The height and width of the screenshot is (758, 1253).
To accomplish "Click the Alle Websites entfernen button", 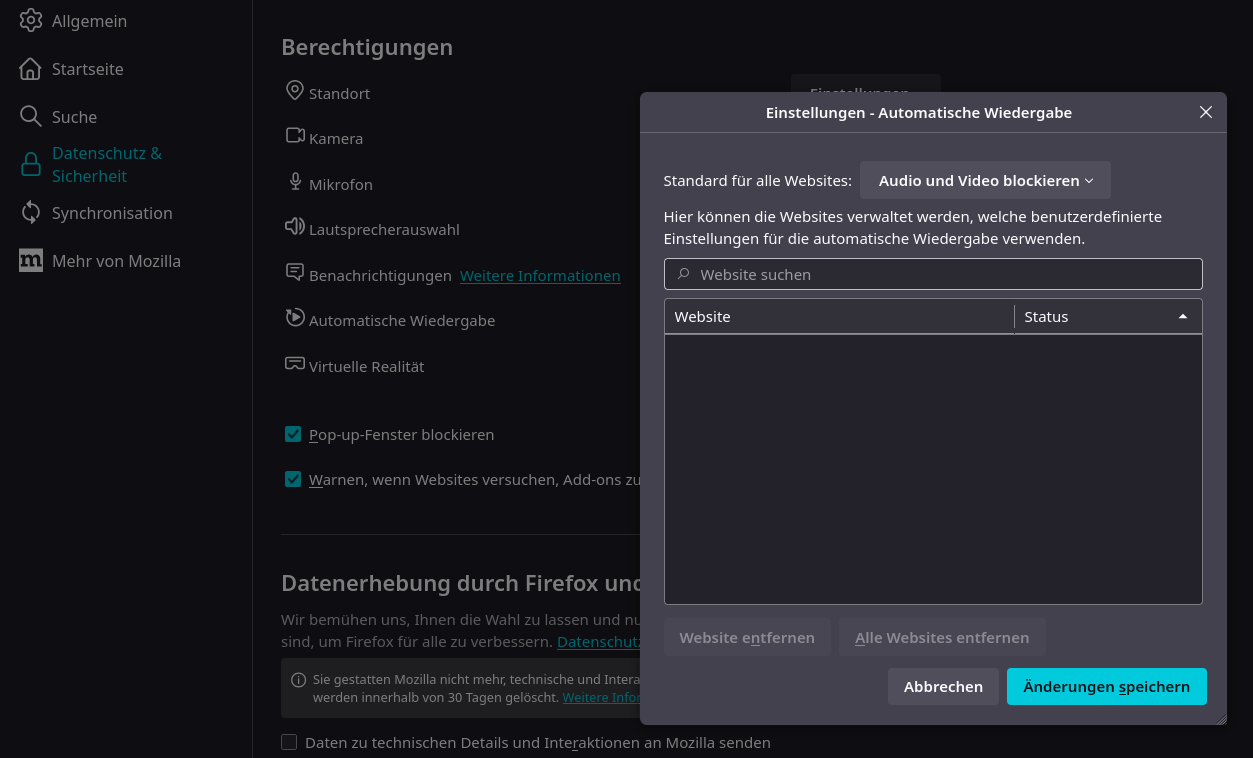I will 942,637.
